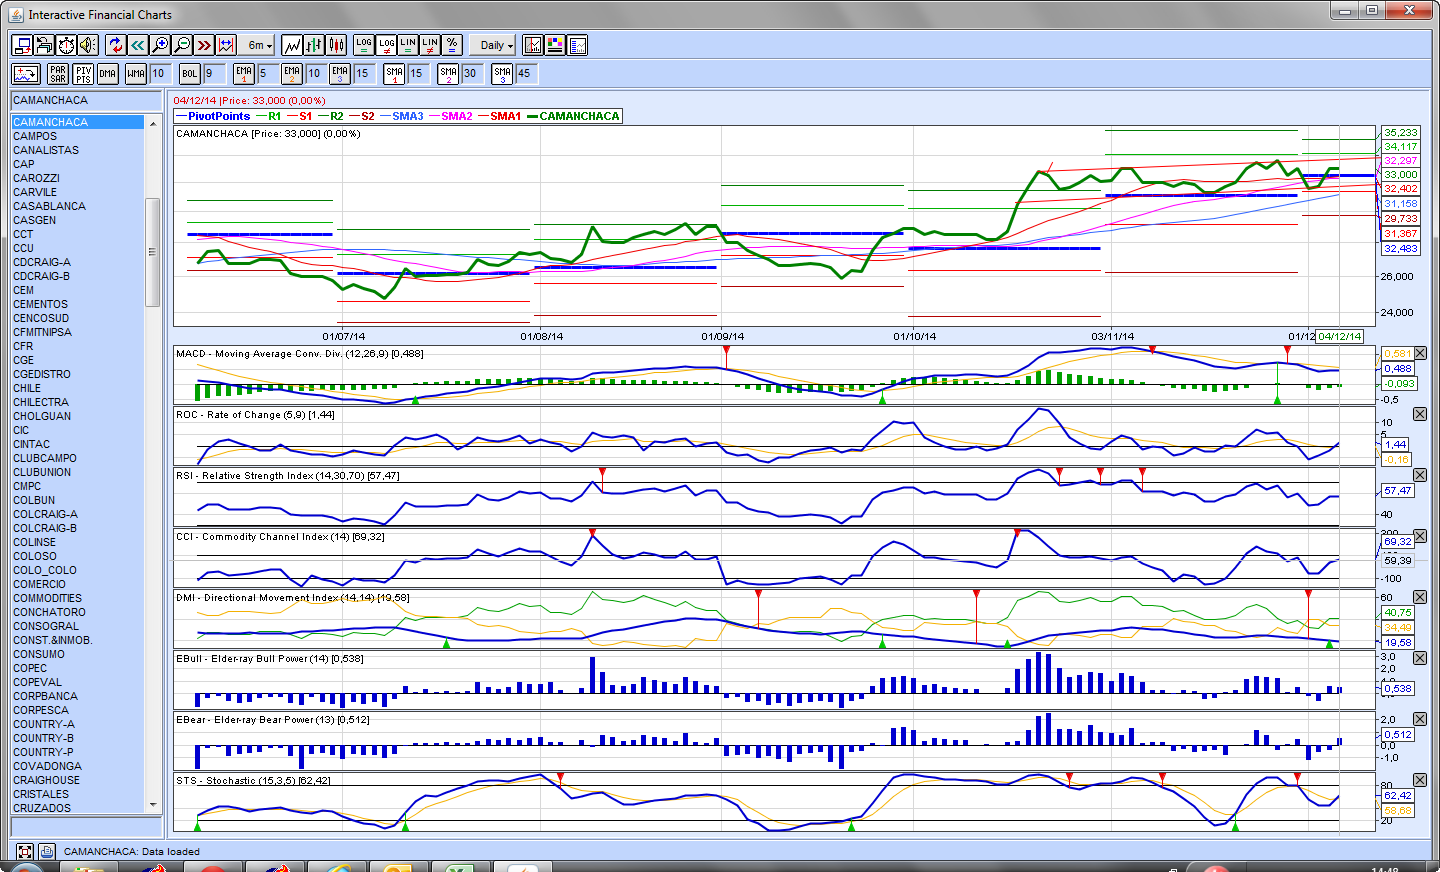Click the WMA period input field

coord(160,74)
